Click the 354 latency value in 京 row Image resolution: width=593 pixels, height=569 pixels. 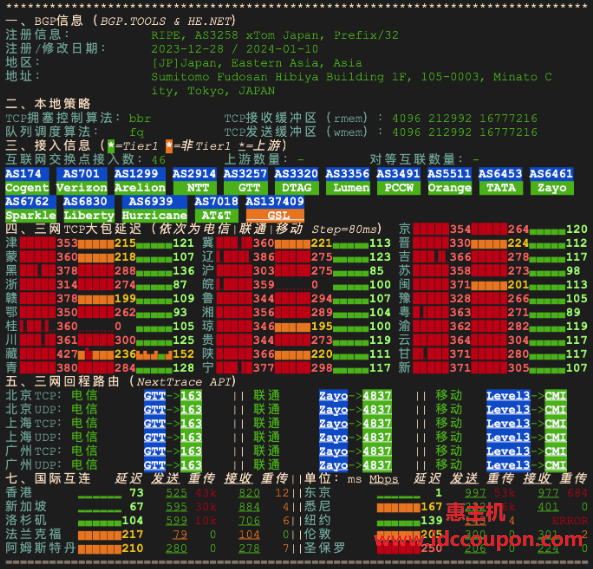[460, 229]
